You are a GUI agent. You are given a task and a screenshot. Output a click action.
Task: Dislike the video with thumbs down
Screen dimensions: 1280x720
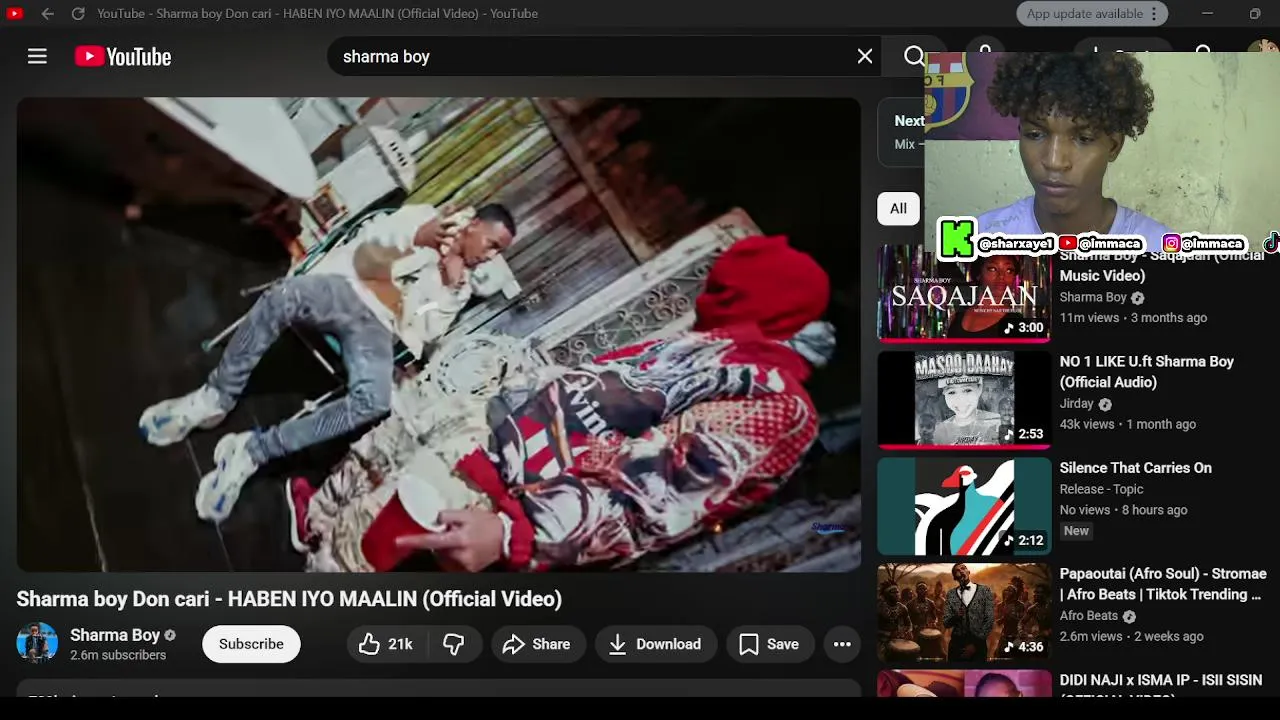click(x=454, y=644)
